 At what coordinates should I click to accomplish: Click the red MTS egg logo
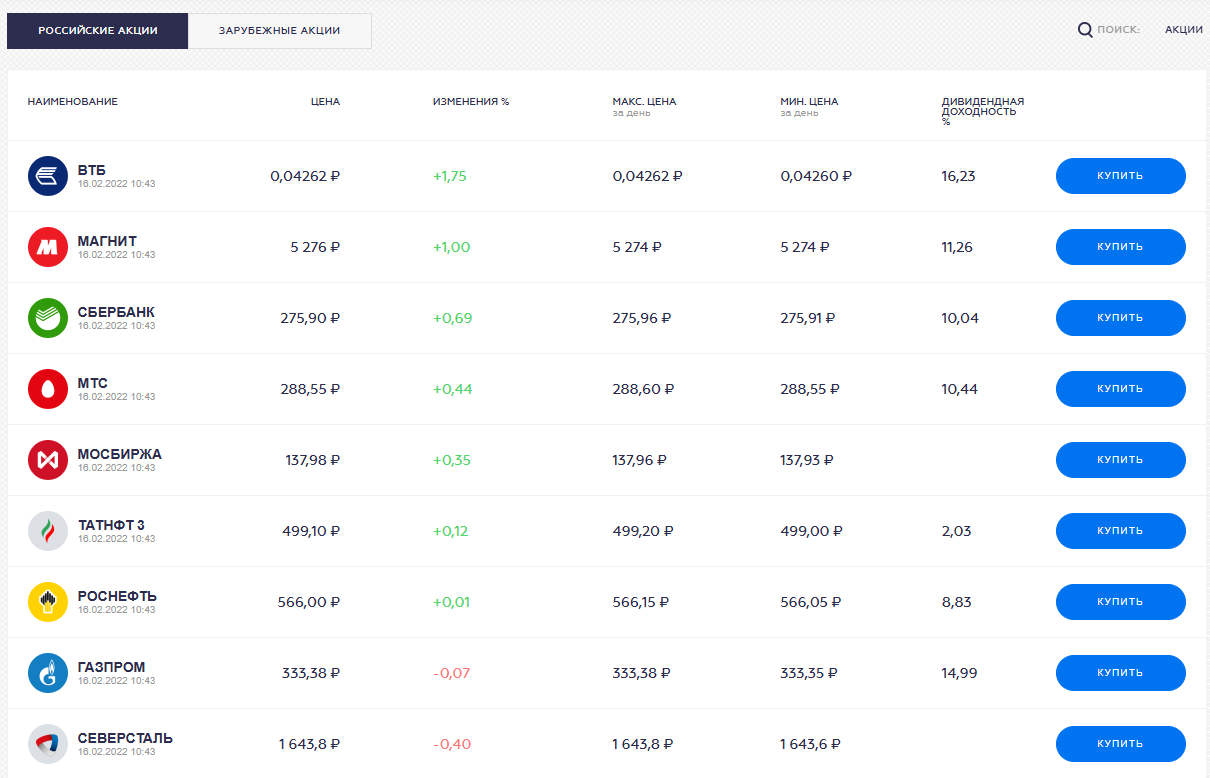coord(48,389)
